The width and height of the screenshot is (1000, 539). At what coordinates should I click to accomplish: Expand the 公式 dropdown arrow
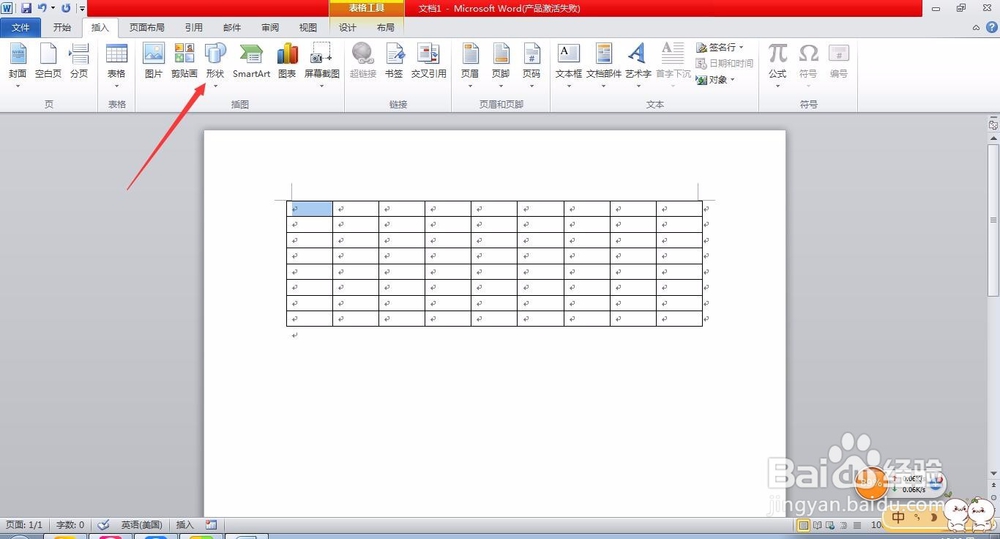[x=777, y=85]
